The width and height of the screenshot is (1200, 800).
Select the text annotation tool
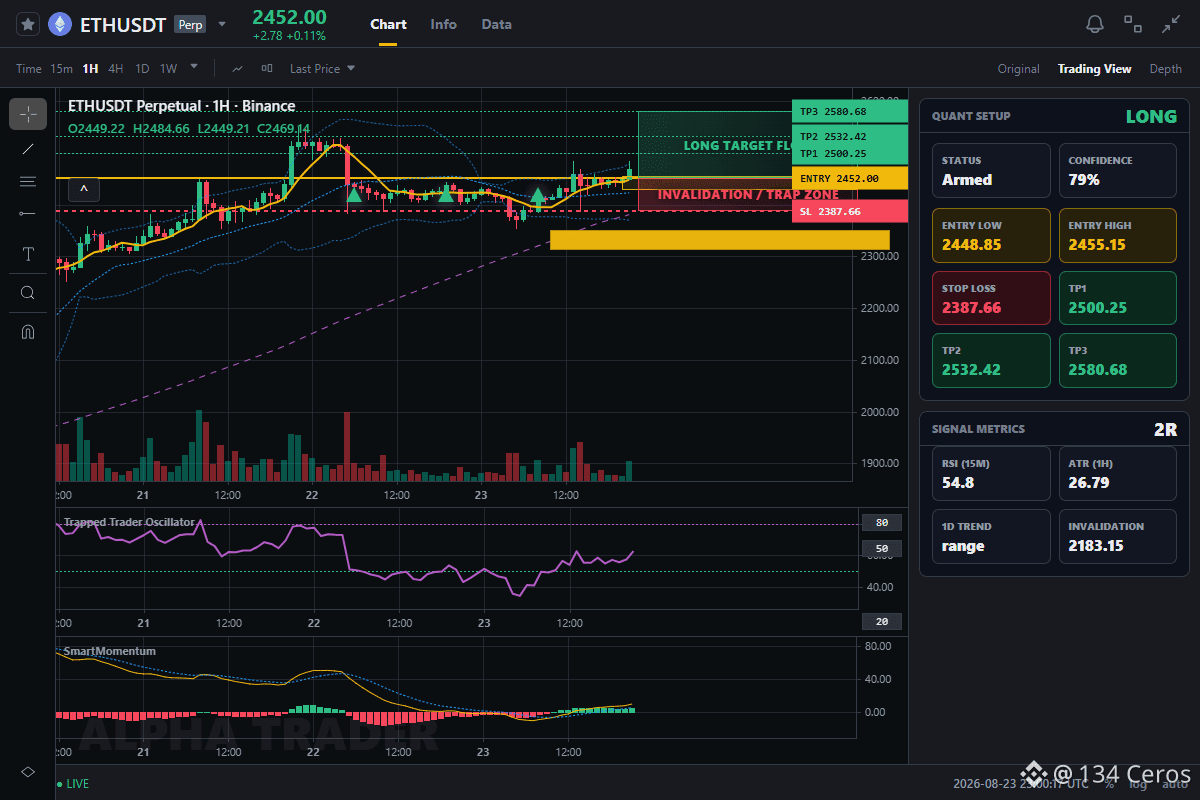click(x=28, y=254)
